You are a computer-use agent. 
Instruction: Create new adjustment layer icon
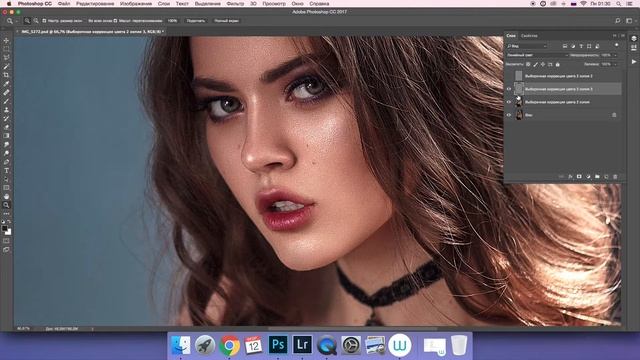pos(588,177)
